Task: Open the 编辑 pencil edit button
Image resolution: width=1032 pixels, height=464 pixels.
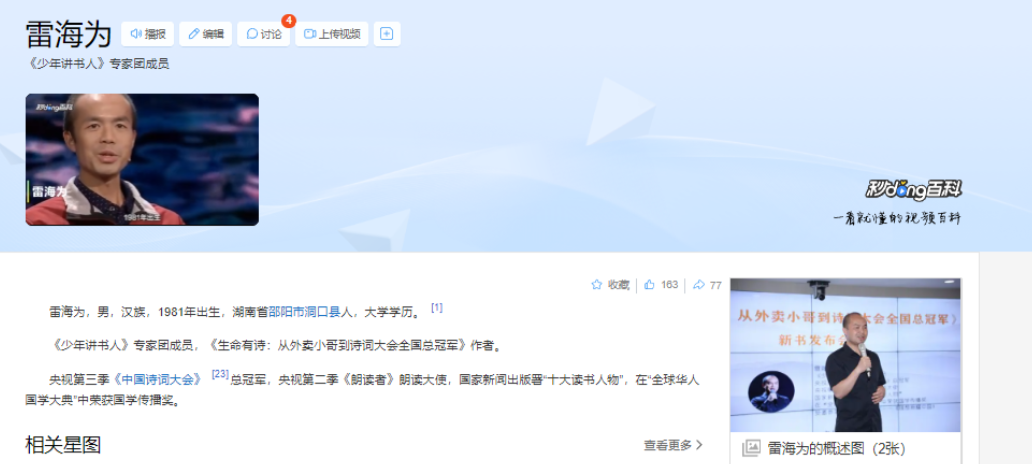Action: 205,34
